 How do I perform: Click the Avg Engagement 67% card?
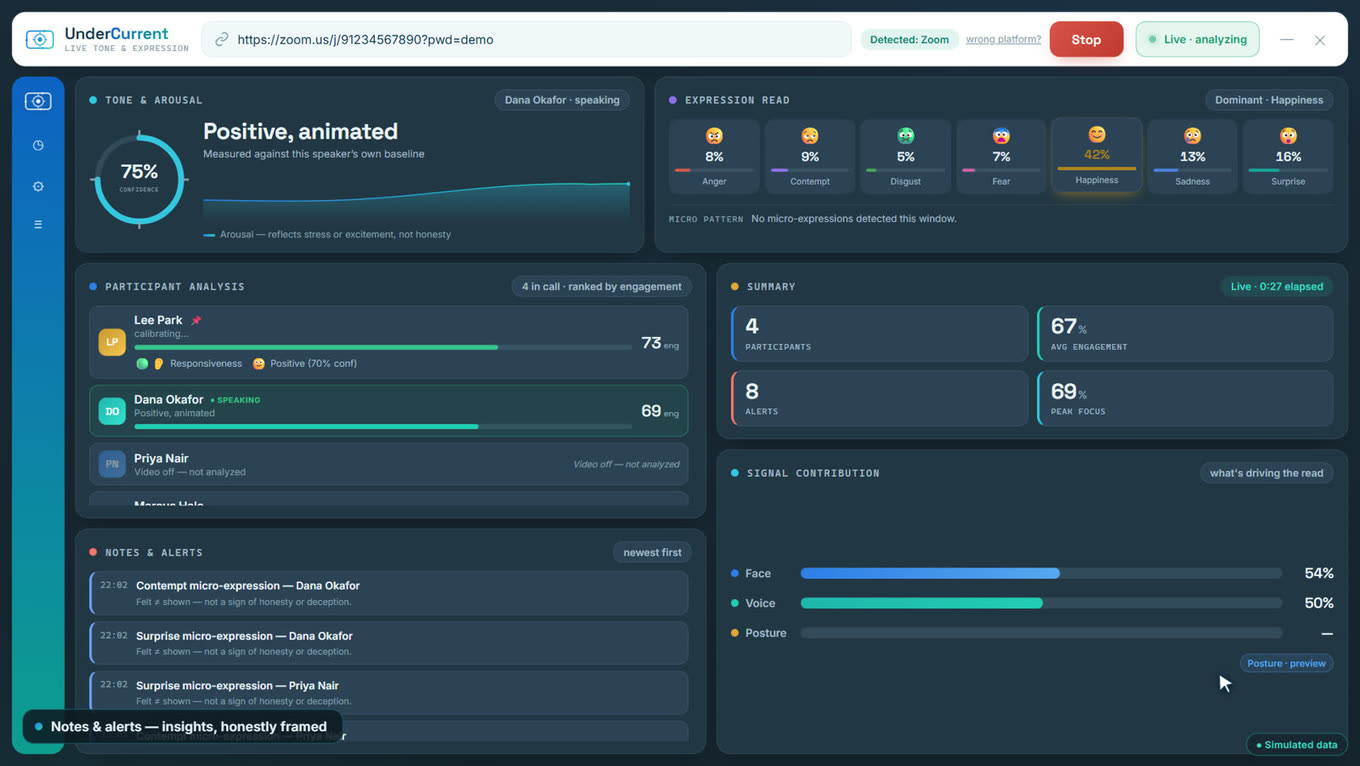coord(1185,334)
